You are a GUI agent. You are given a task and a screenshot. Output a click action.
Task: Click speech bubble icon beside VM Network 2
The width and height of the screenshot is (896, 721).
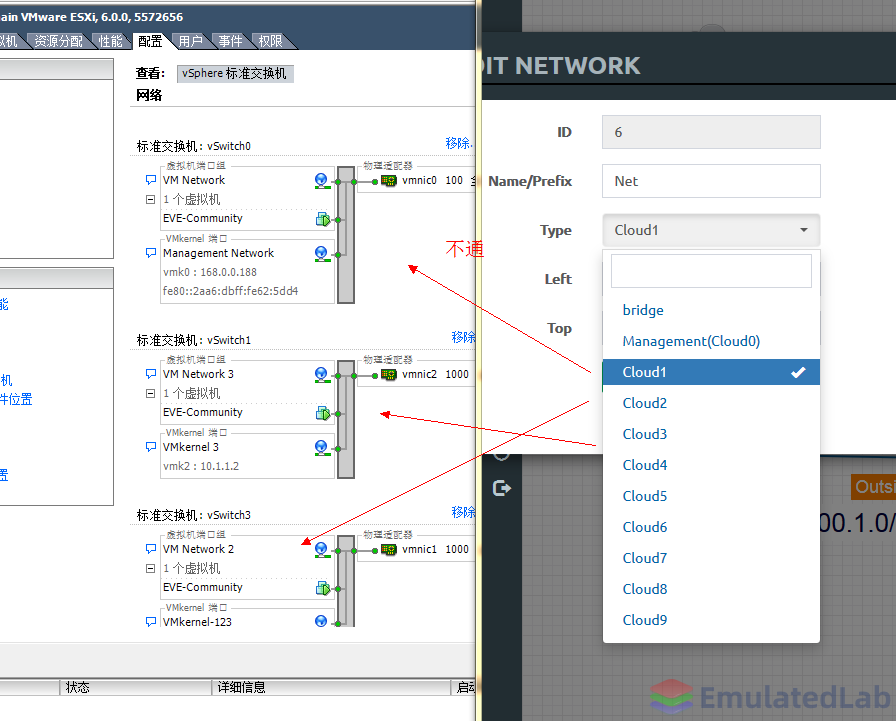click(x=151, y=548)
